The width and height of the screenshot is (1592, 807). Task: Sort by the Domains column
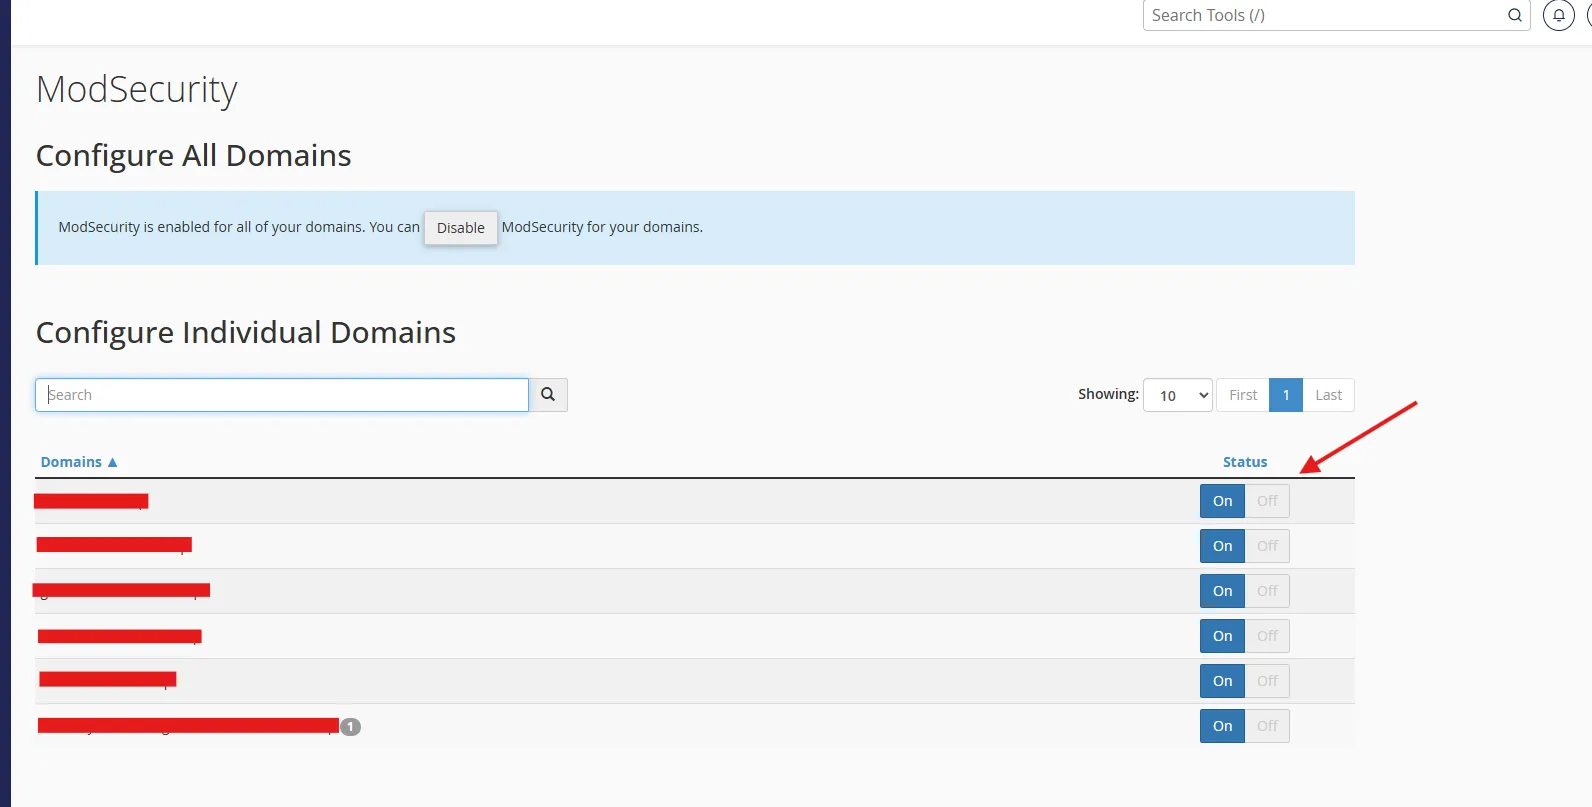pyautogui.click(x=79, y=462)
